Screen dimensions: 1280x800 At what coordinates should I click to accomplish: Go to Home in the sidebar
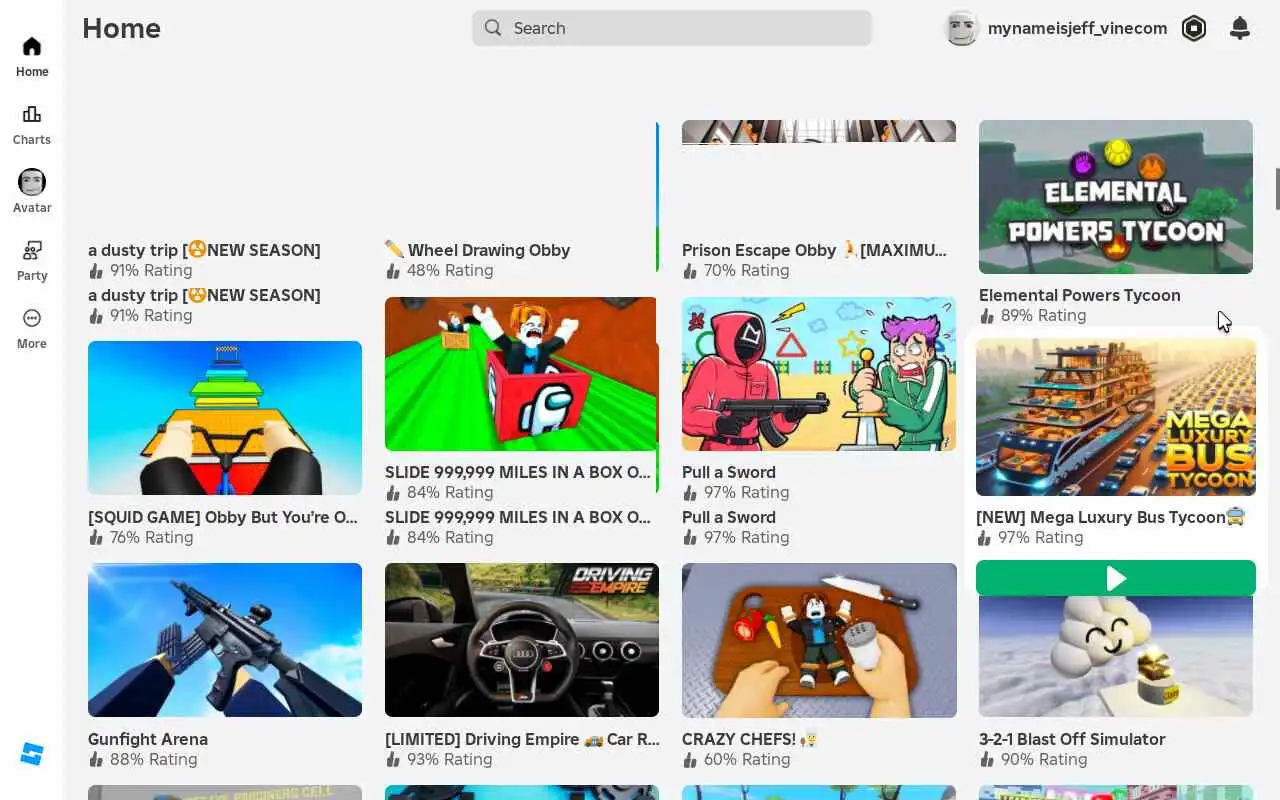pyautogui.click(x=32, y=57)
